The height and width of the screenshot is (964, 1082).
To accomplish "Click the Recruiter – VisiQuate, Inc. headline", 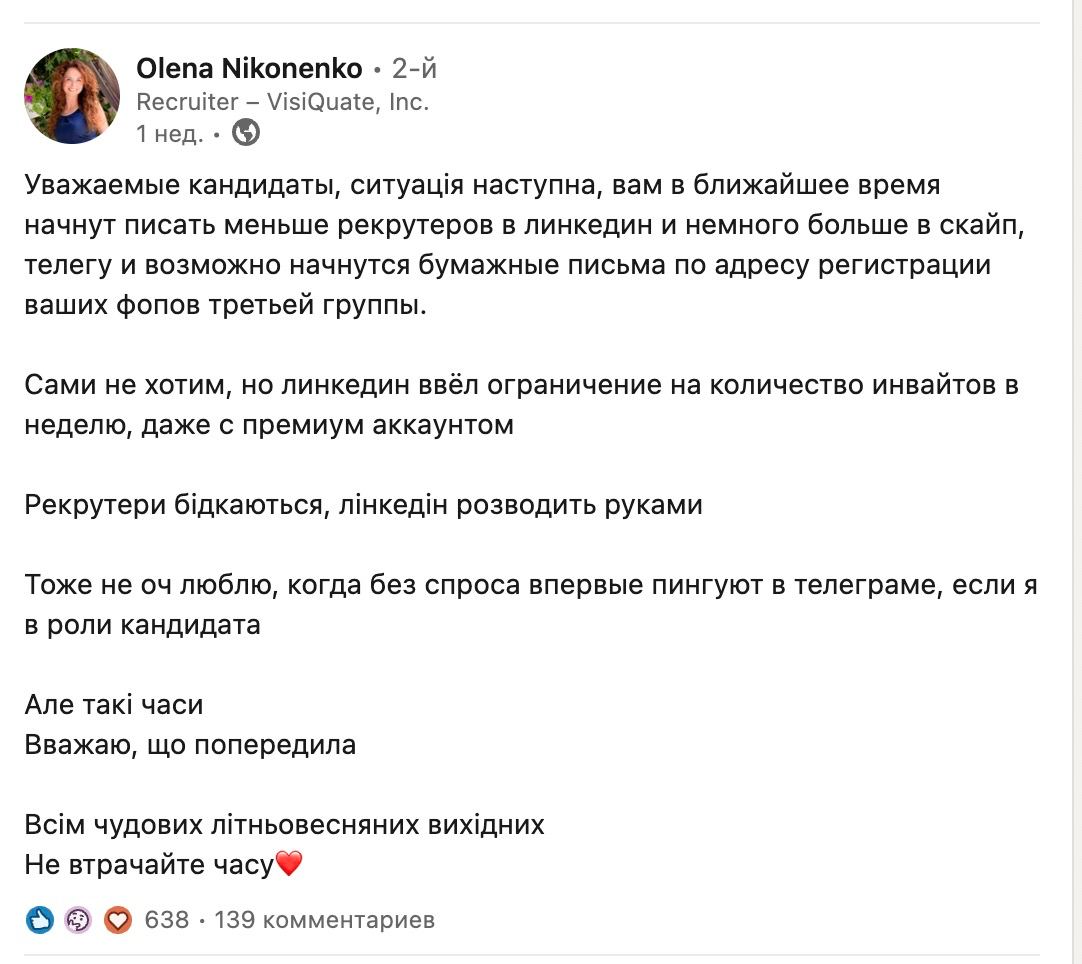I will click(x=282, y=101).
